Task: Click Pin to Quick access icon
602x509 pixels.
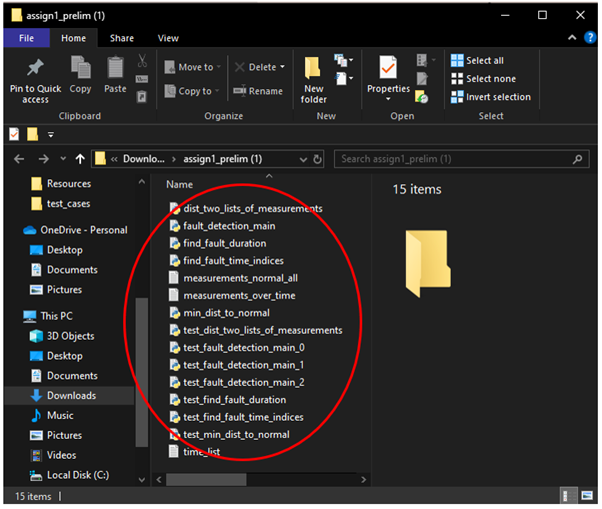Action: [x=35, y=68]
